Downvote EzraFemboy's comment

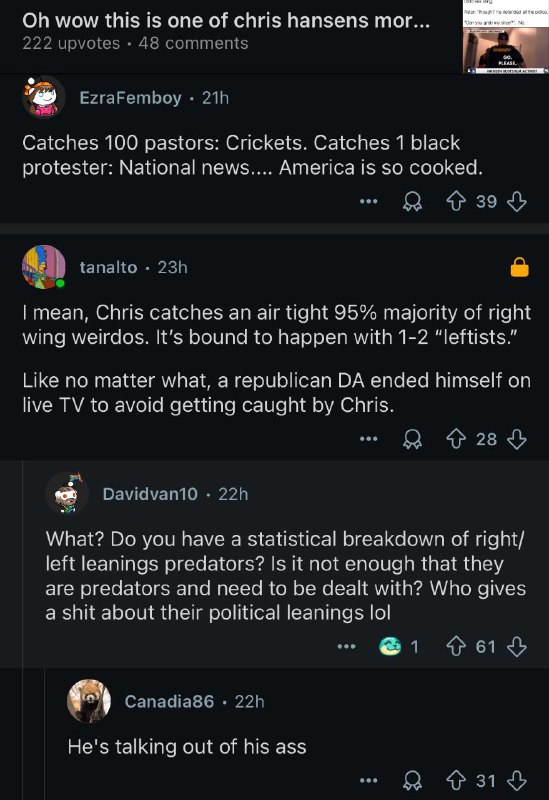tap(516, 202)
